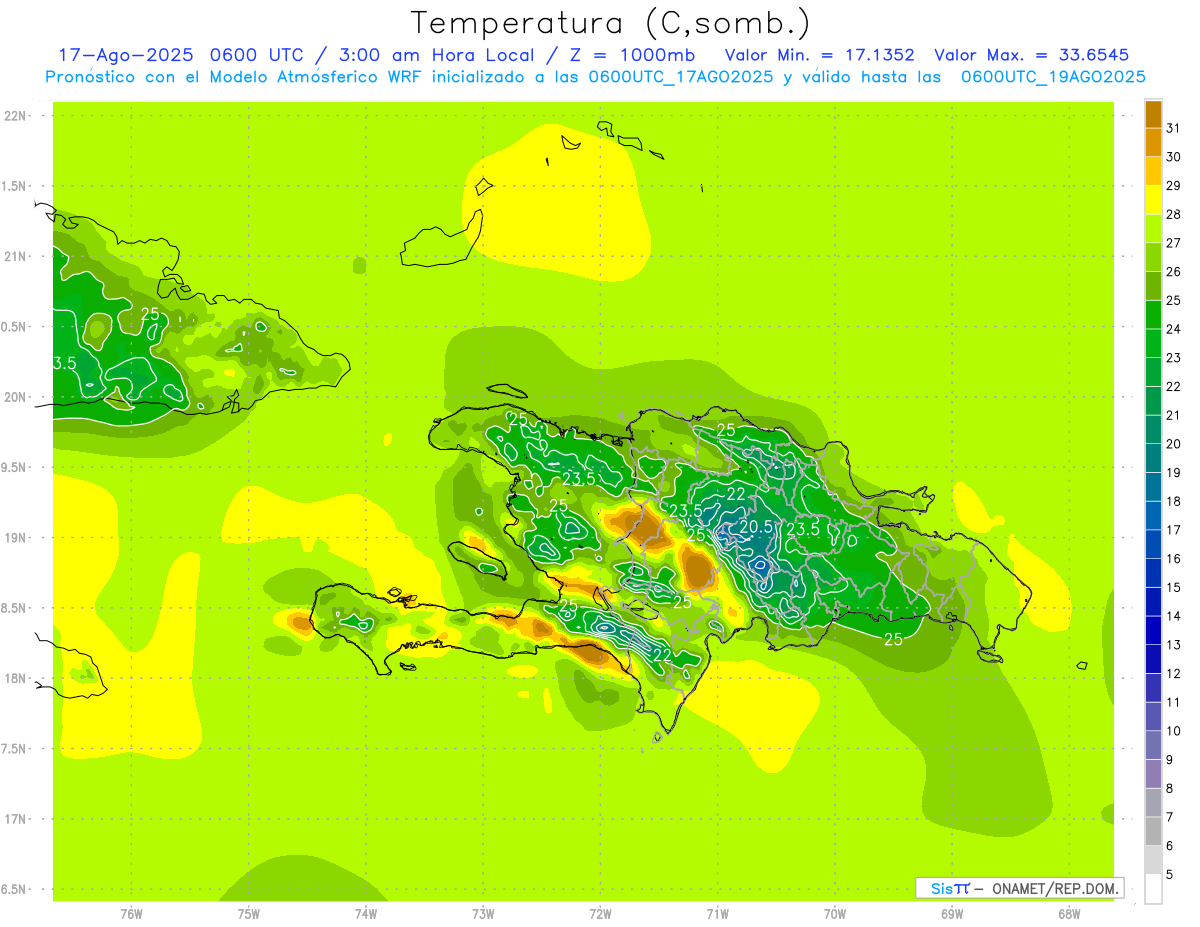The width and height of the screenshot is (1200, 927).
Task: Click the "12" value on the color legend
Action: (x=1173, y=674)
